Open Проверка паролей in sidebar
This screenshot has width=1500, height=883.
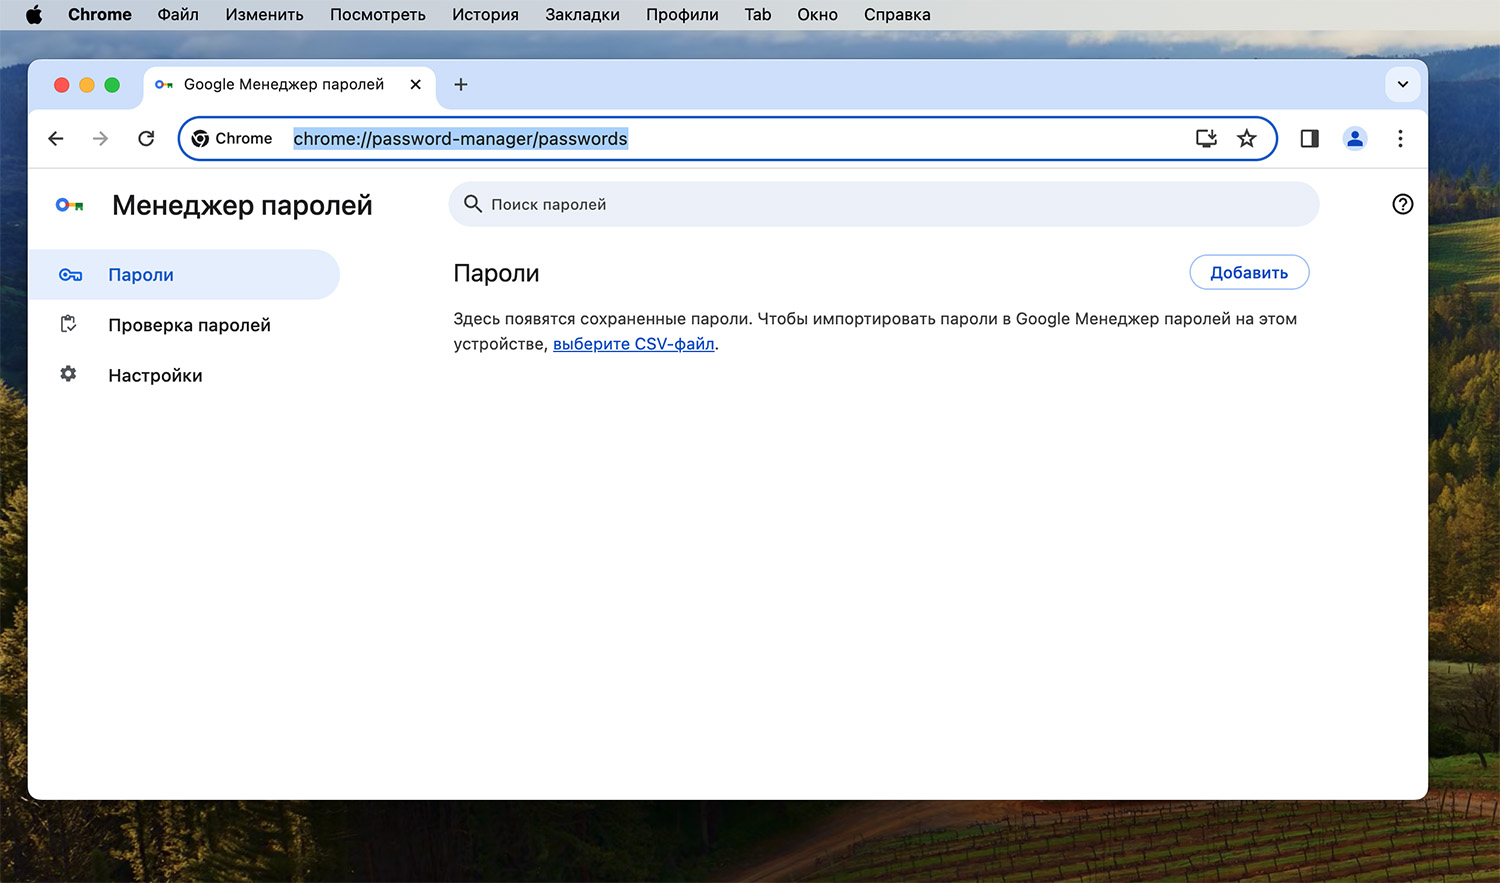[x=184, y=325]
